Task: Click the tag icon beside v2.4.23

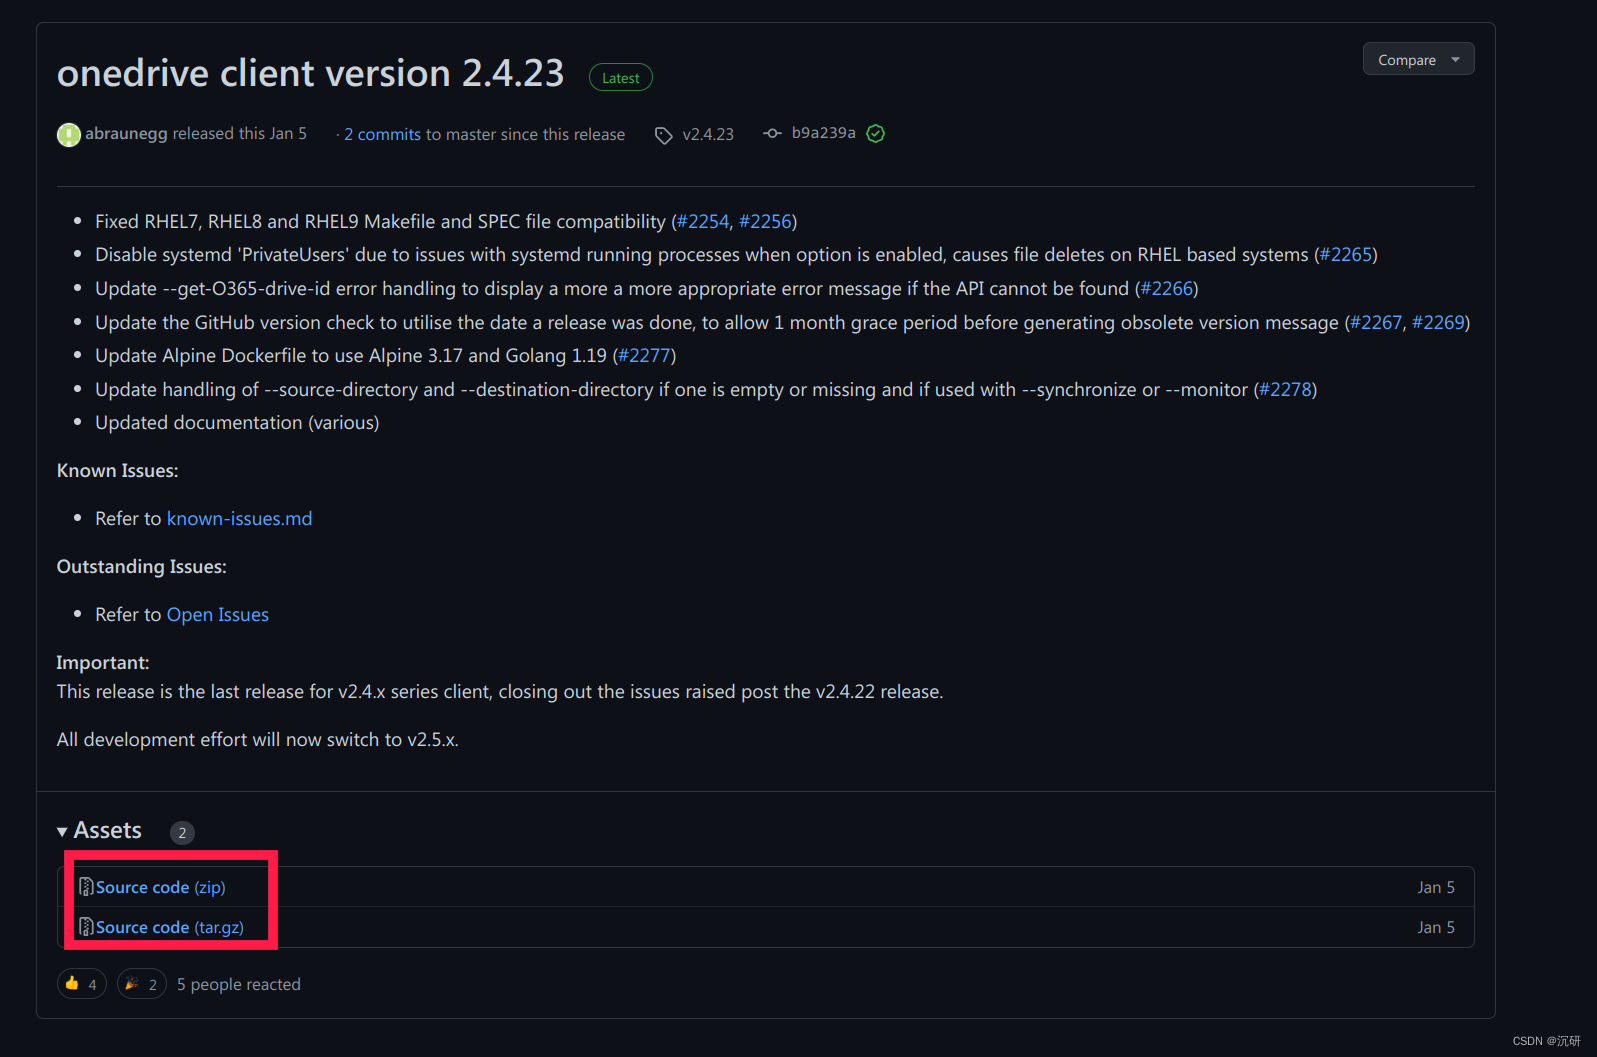Action: (x=664, y=135)
